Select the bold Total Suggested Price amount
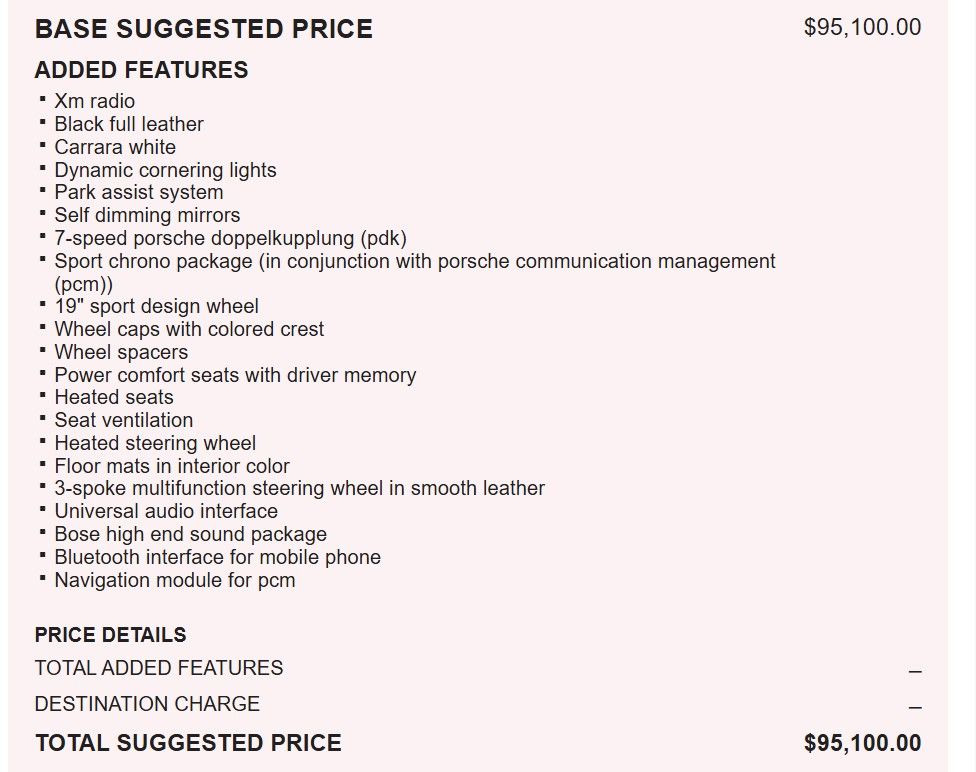Viewport: 976px width, 772px height. [x=862, y=743]
